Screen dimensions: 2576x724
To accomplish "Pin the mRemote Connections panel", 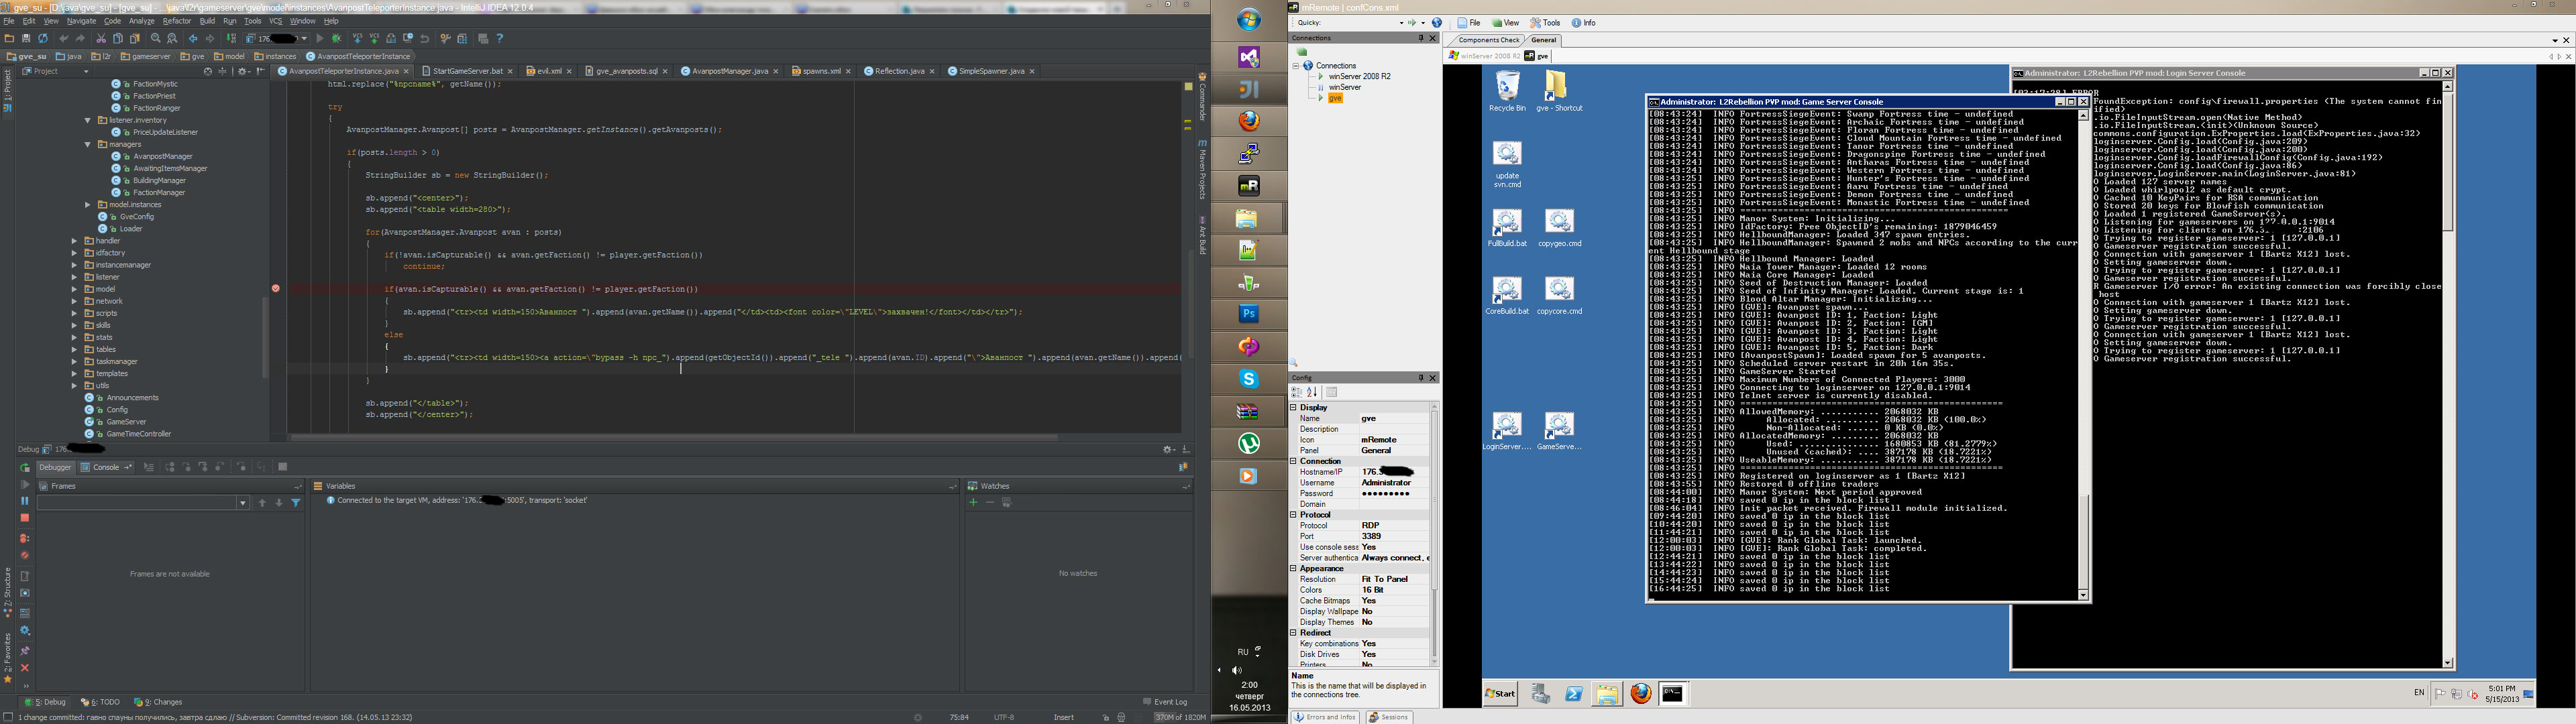I will 1420,38.
